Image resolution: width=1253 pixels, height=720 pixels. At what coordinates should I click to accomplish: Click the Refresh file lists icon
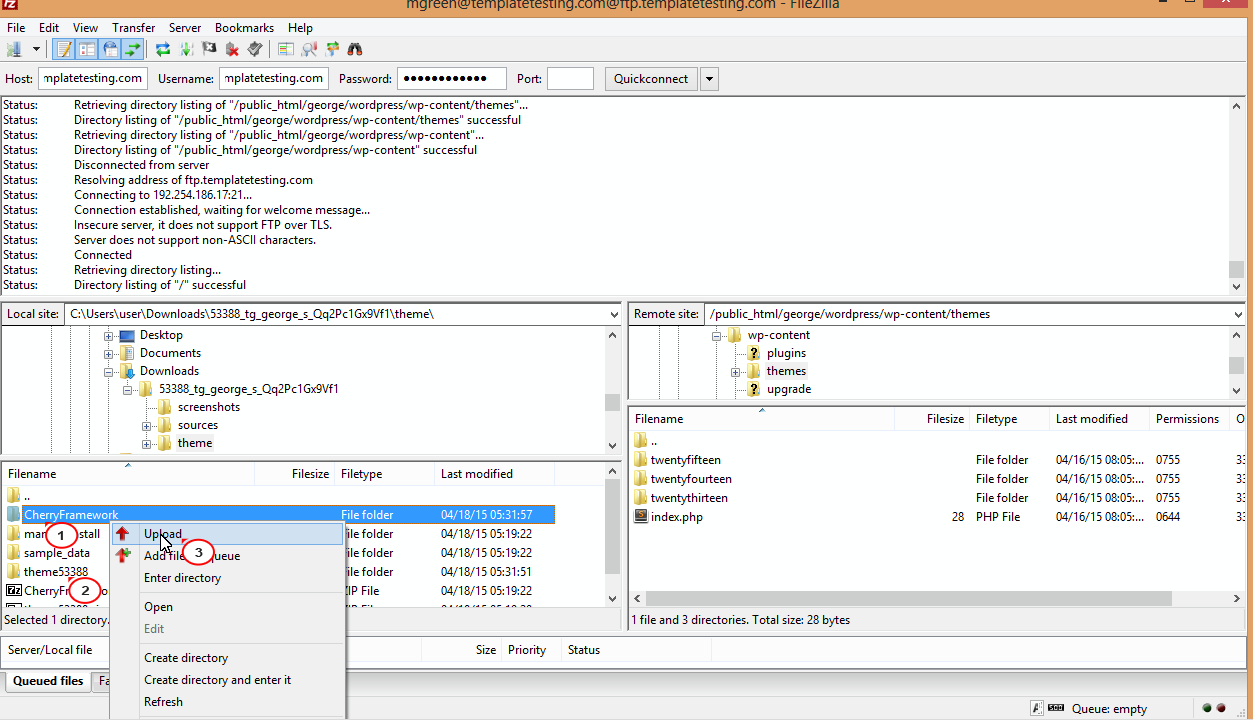[x=162, y=49]
